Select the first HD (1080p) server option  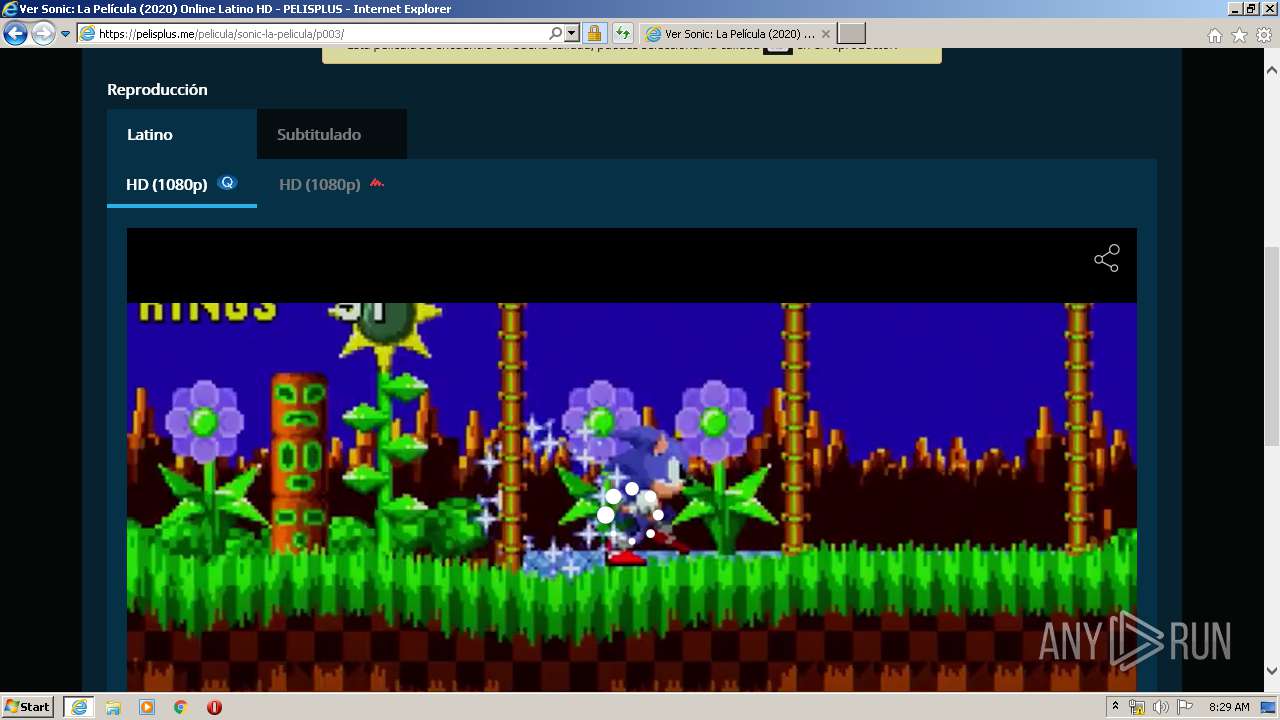tap(181, 184)
